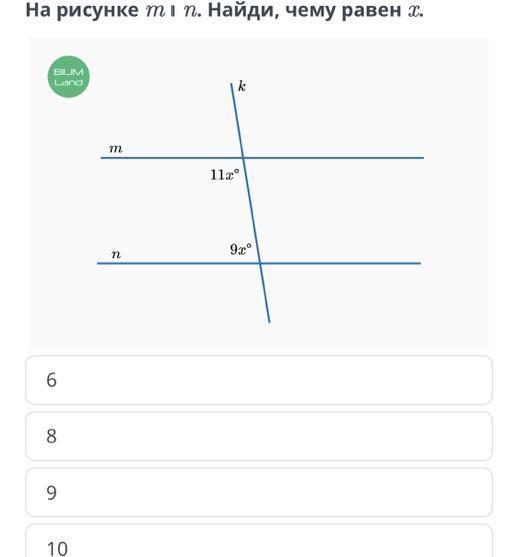Click the question heading text

225,11
